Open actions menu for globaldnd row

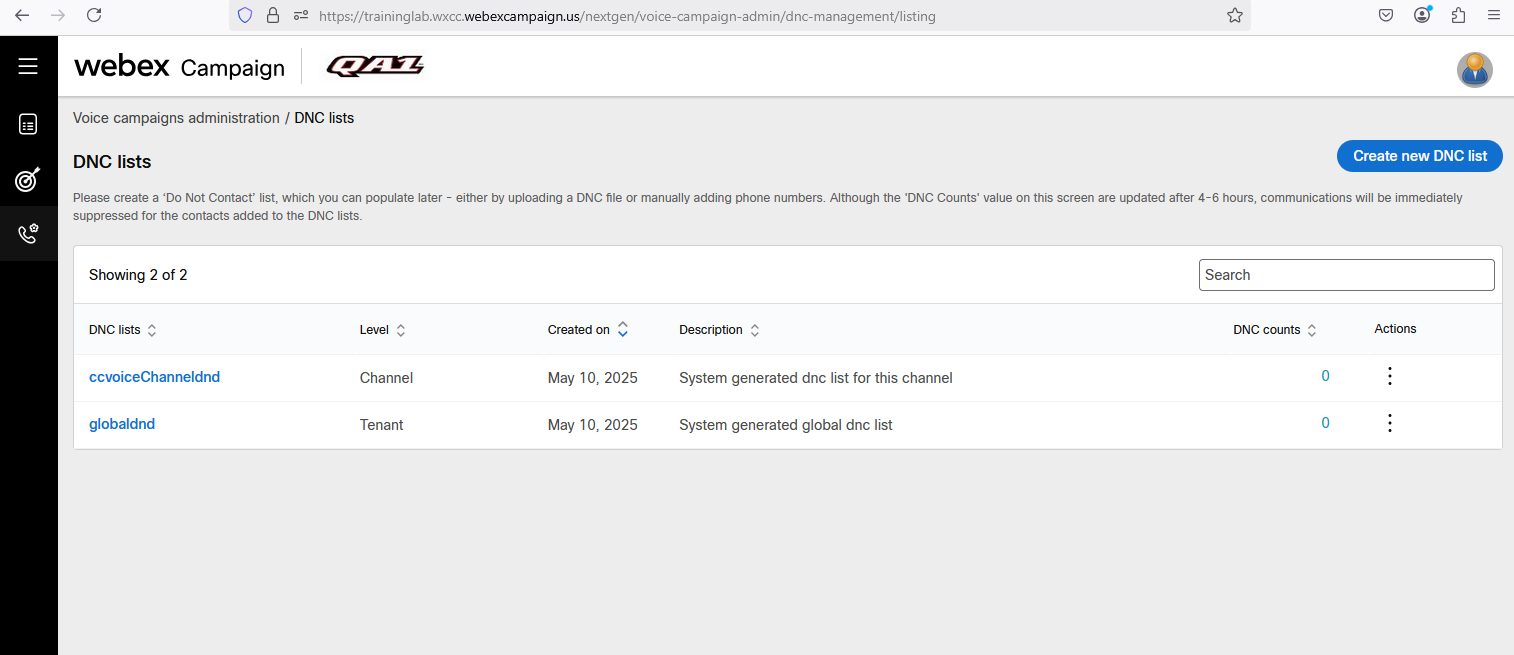pos(1388,424)
